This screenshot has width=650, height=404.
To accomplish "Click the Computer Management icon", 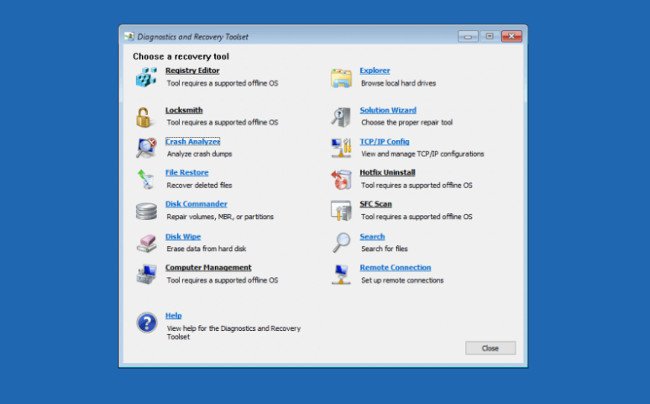I will pos(146,274).
